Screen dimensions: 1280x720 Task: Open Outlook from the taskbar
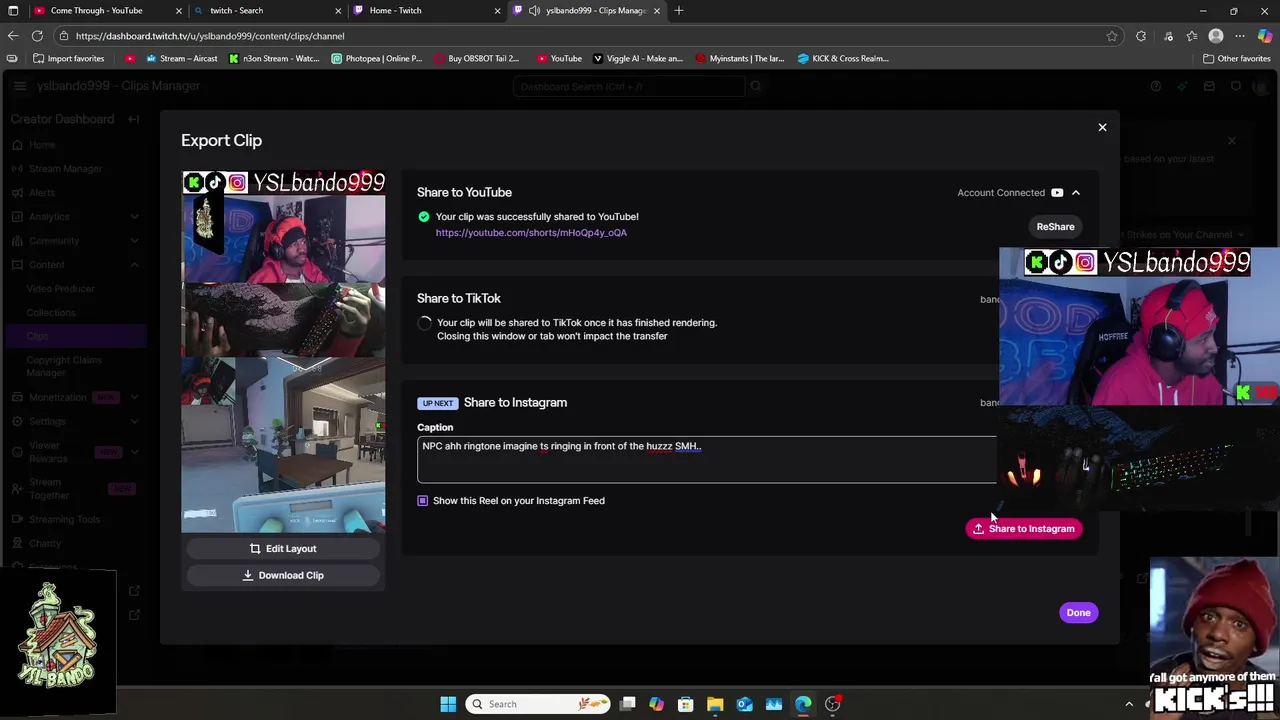(x=744, y=704)
